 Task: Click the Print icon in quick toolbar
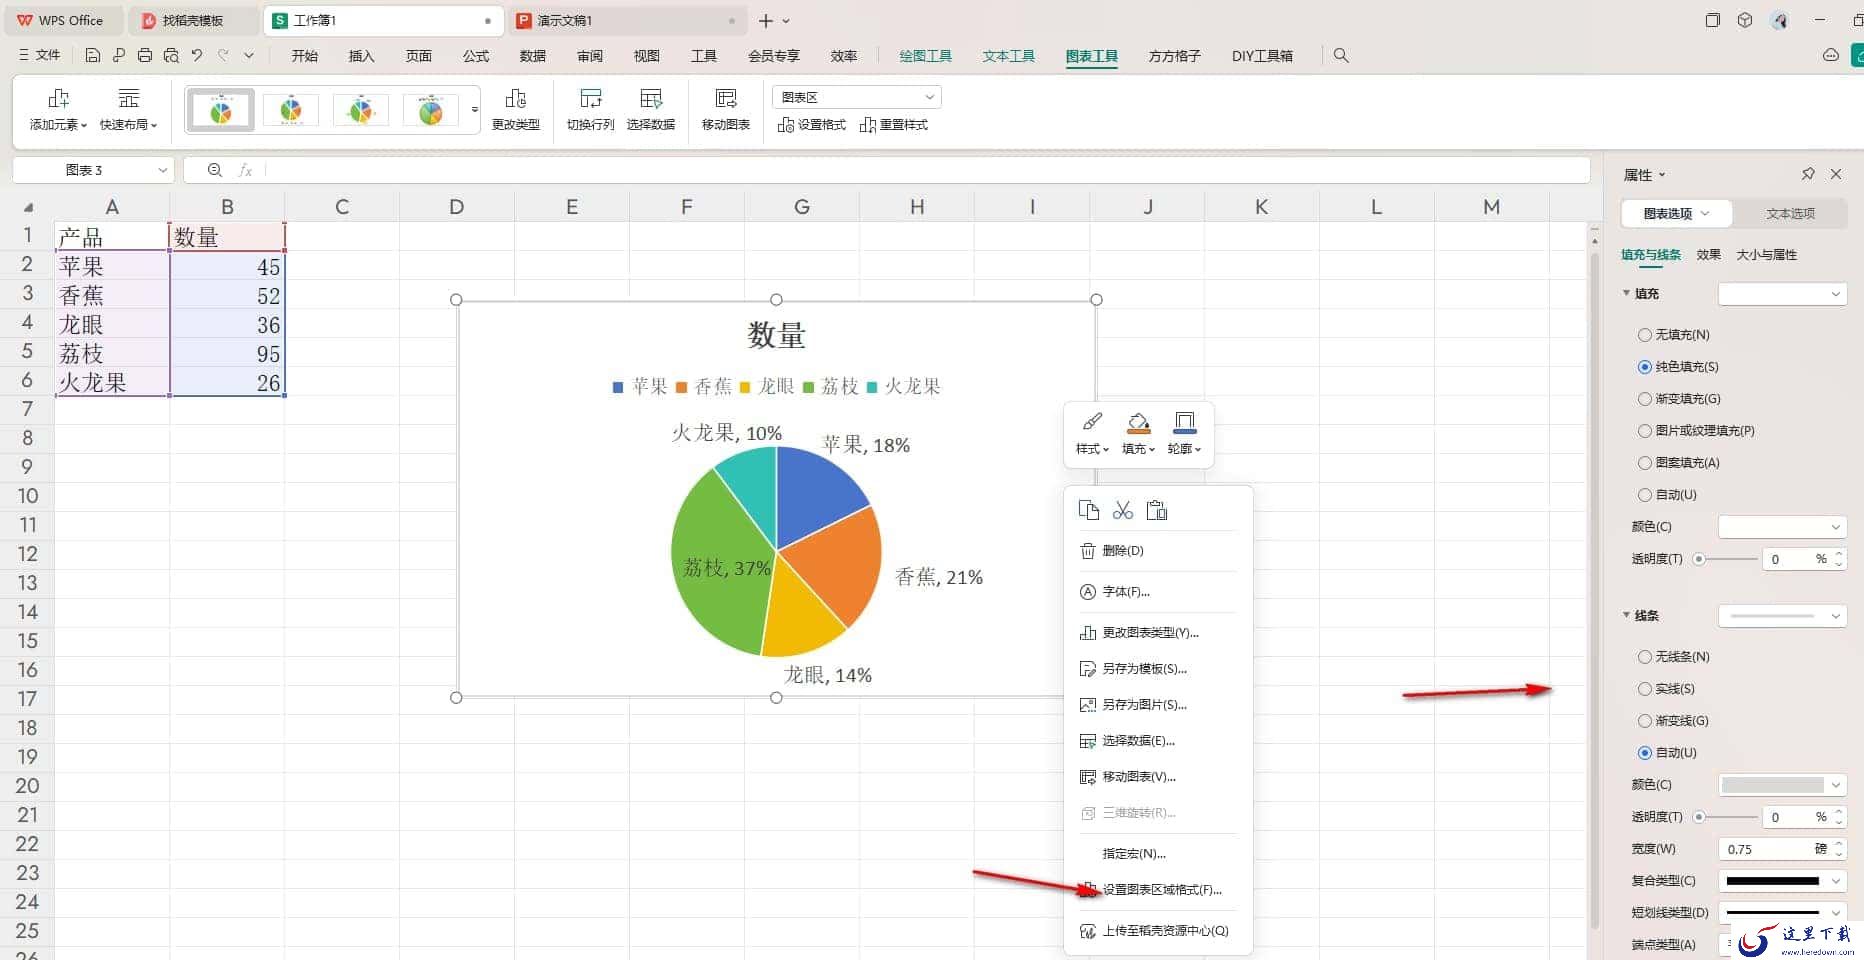(145, 56)
